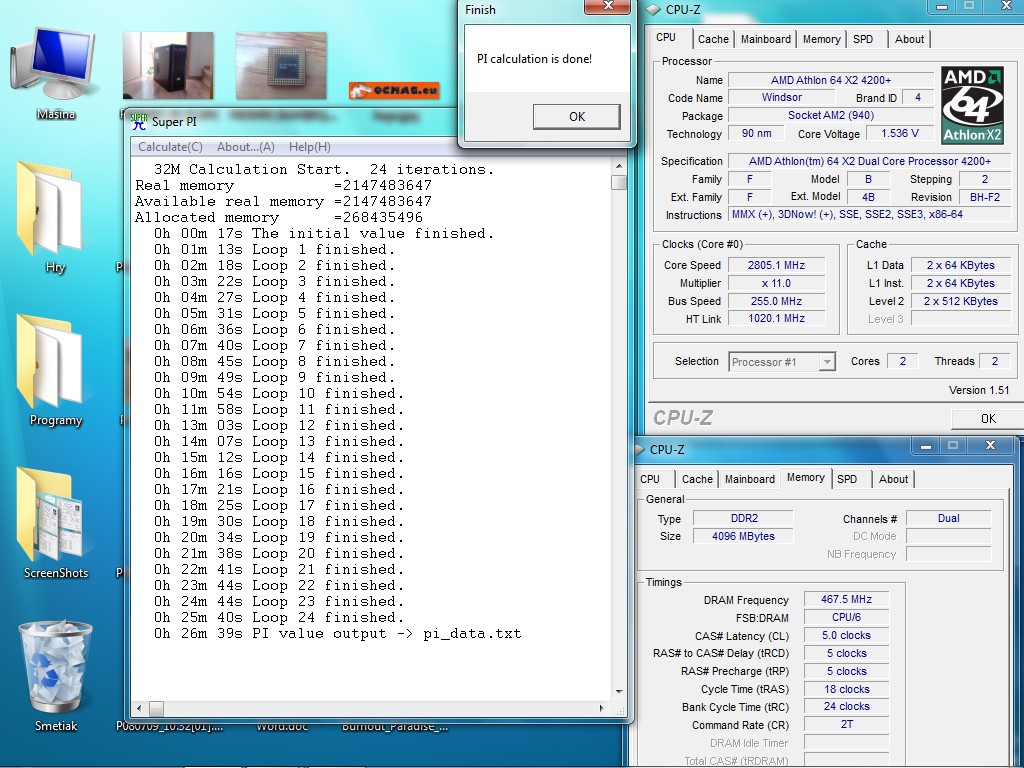
Task: Select About tab in lower CPU-Z window
Action: (x=893, y=479)
